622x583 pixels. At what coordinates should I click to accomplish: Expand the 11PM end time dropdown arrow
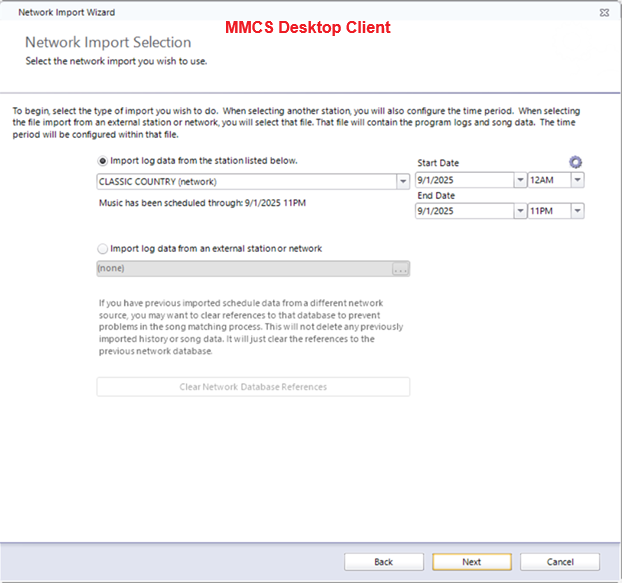pyautogui.click(x=577, y=211)
